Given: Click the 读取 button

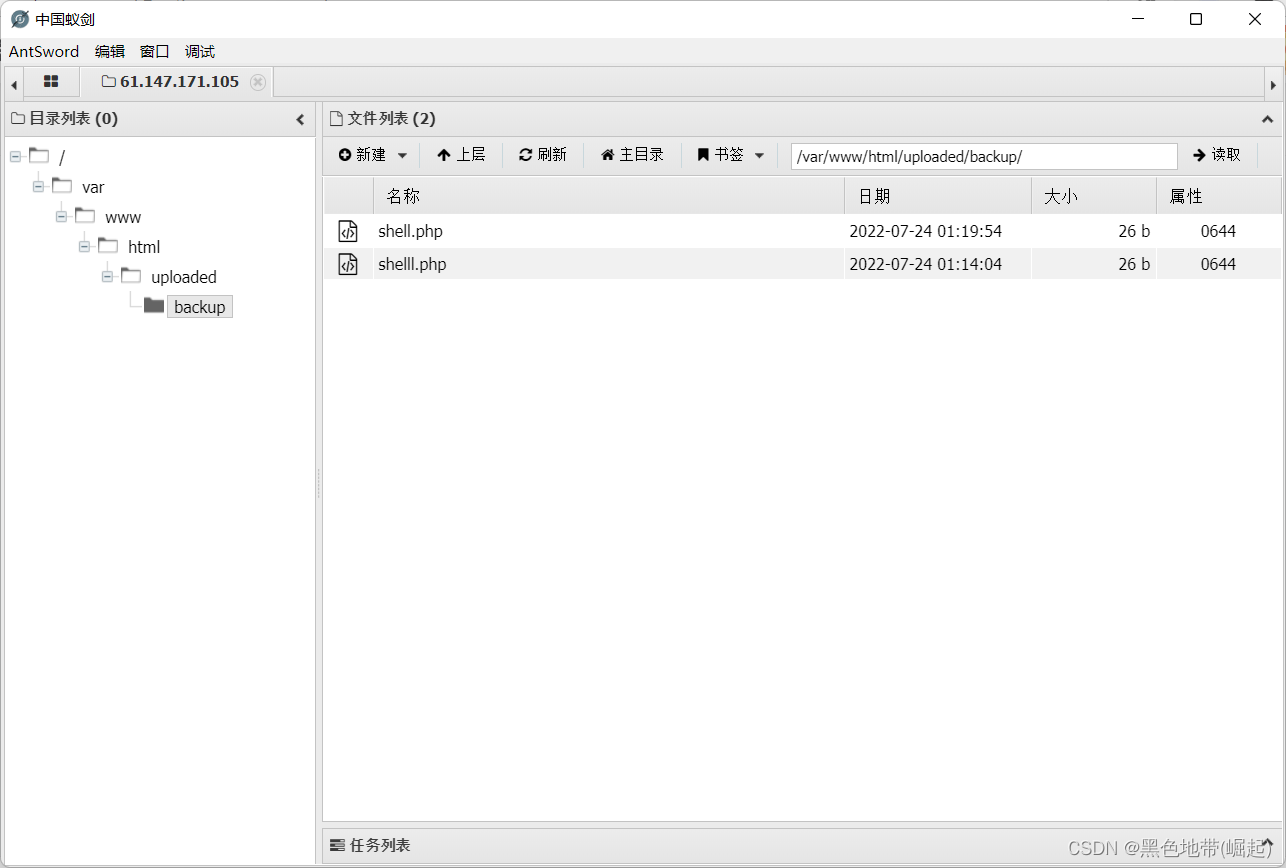Looking at the screenshot, I should click(x=1217, y=155).
